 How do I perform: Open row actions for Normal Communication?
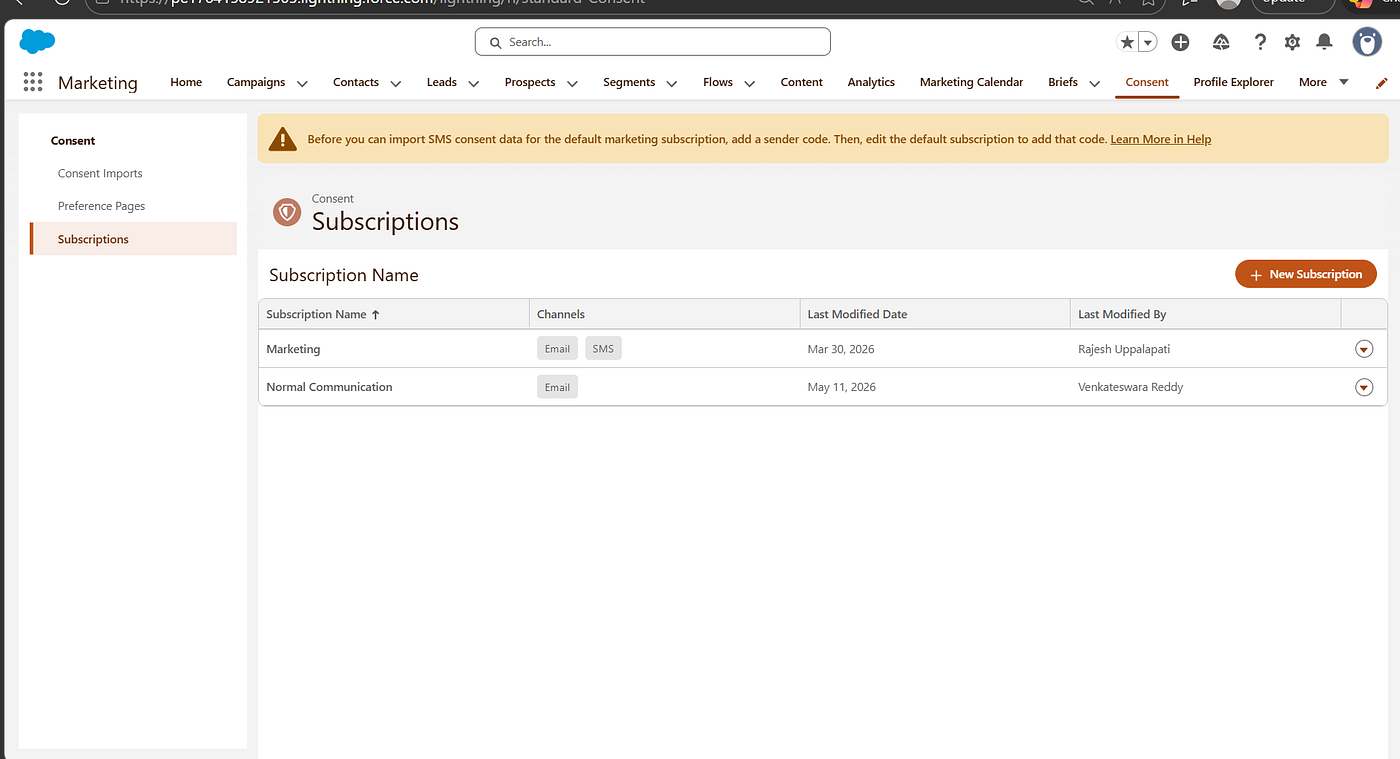tap(1364, 387)
